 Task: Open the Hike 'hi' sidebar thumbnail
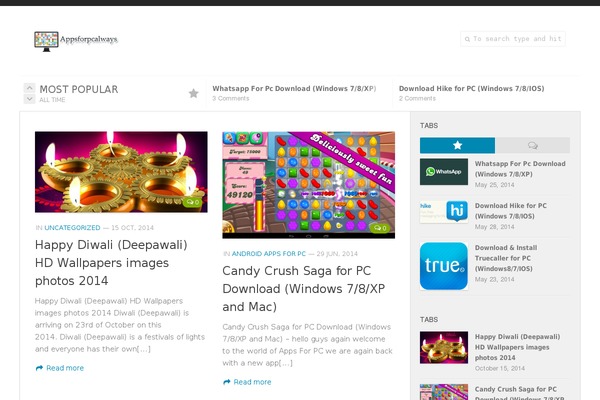[444, 212]
